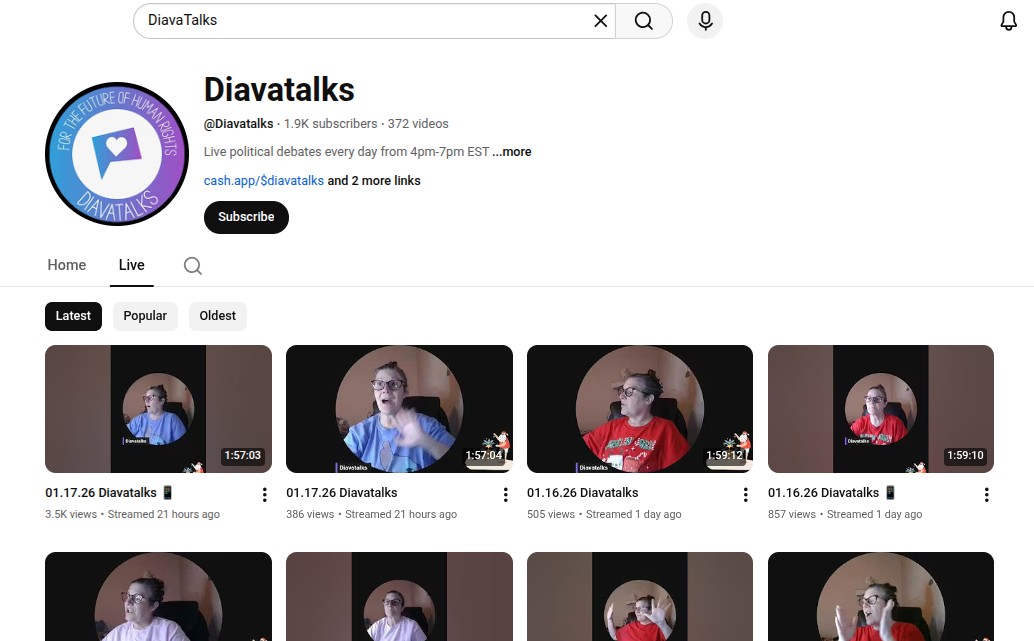Open options menu for 01.17.26 Diavatalks 3.5K views video
The image size is (1034, 641).
(x=264, y=495)
